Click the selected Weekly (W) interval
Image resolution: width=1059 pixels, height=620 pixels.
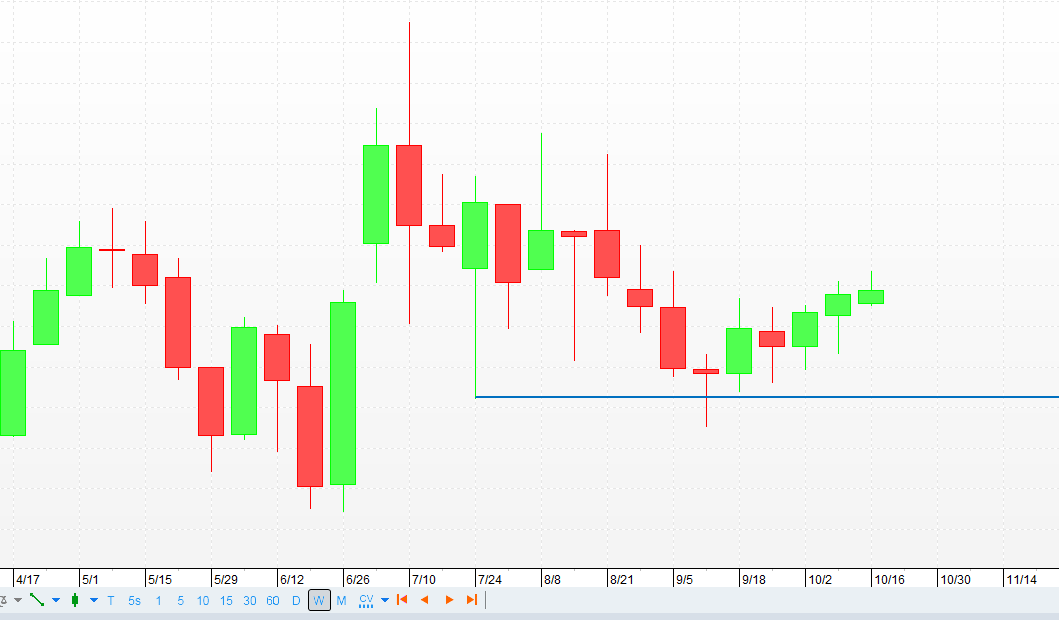(319, 600)
